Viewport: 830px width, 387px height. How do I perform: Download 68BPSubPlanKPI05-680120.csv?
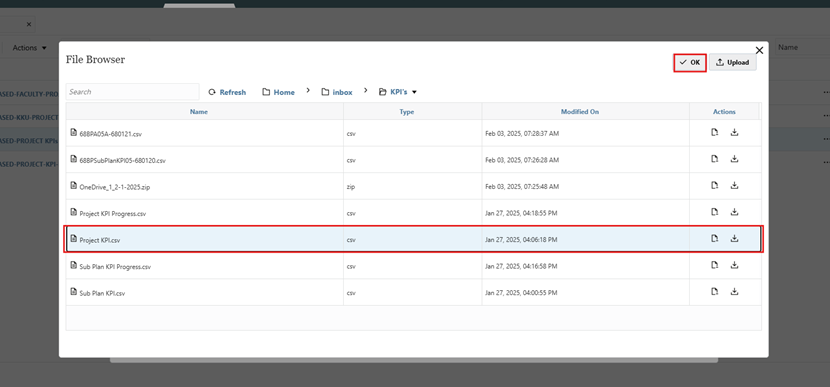[734, 159]
